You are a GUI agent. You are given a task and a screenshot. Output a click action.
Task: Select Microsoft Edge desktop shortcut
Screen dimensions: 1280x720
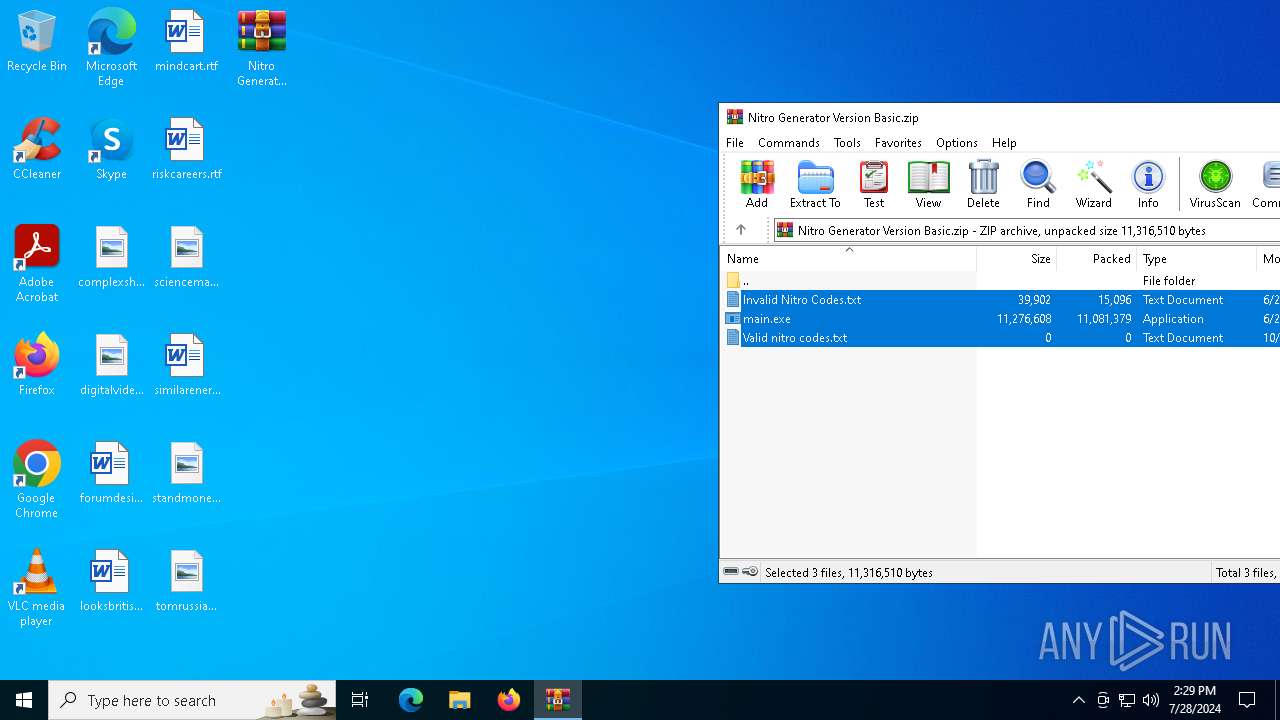pyautogui.click(x=111, y=48)
